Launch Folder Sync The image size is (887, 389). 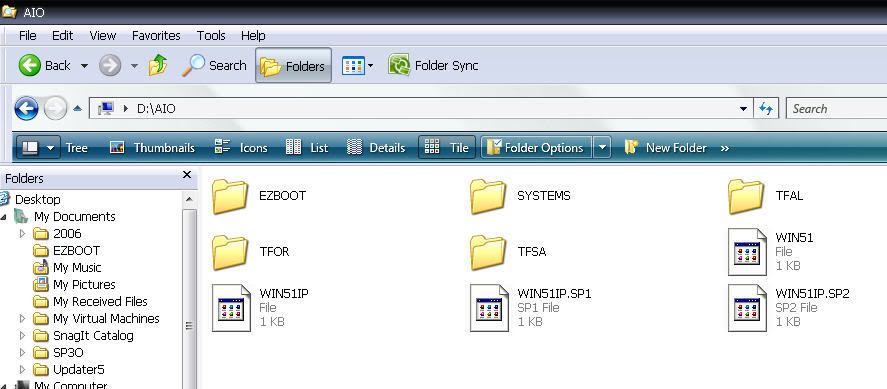coord(433,66)
